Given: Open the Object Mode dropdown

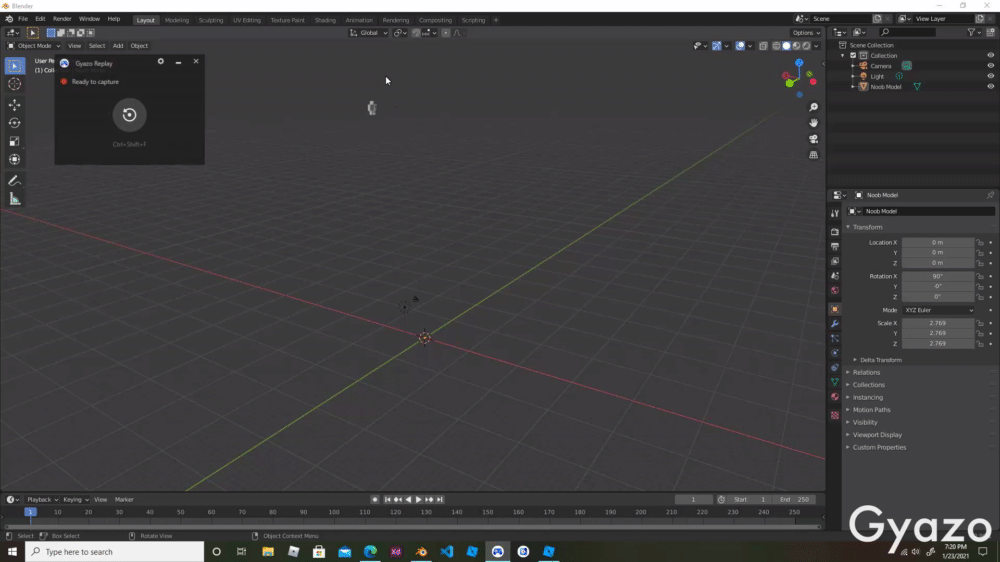Looking at the screenshot, I should (34, 46).
